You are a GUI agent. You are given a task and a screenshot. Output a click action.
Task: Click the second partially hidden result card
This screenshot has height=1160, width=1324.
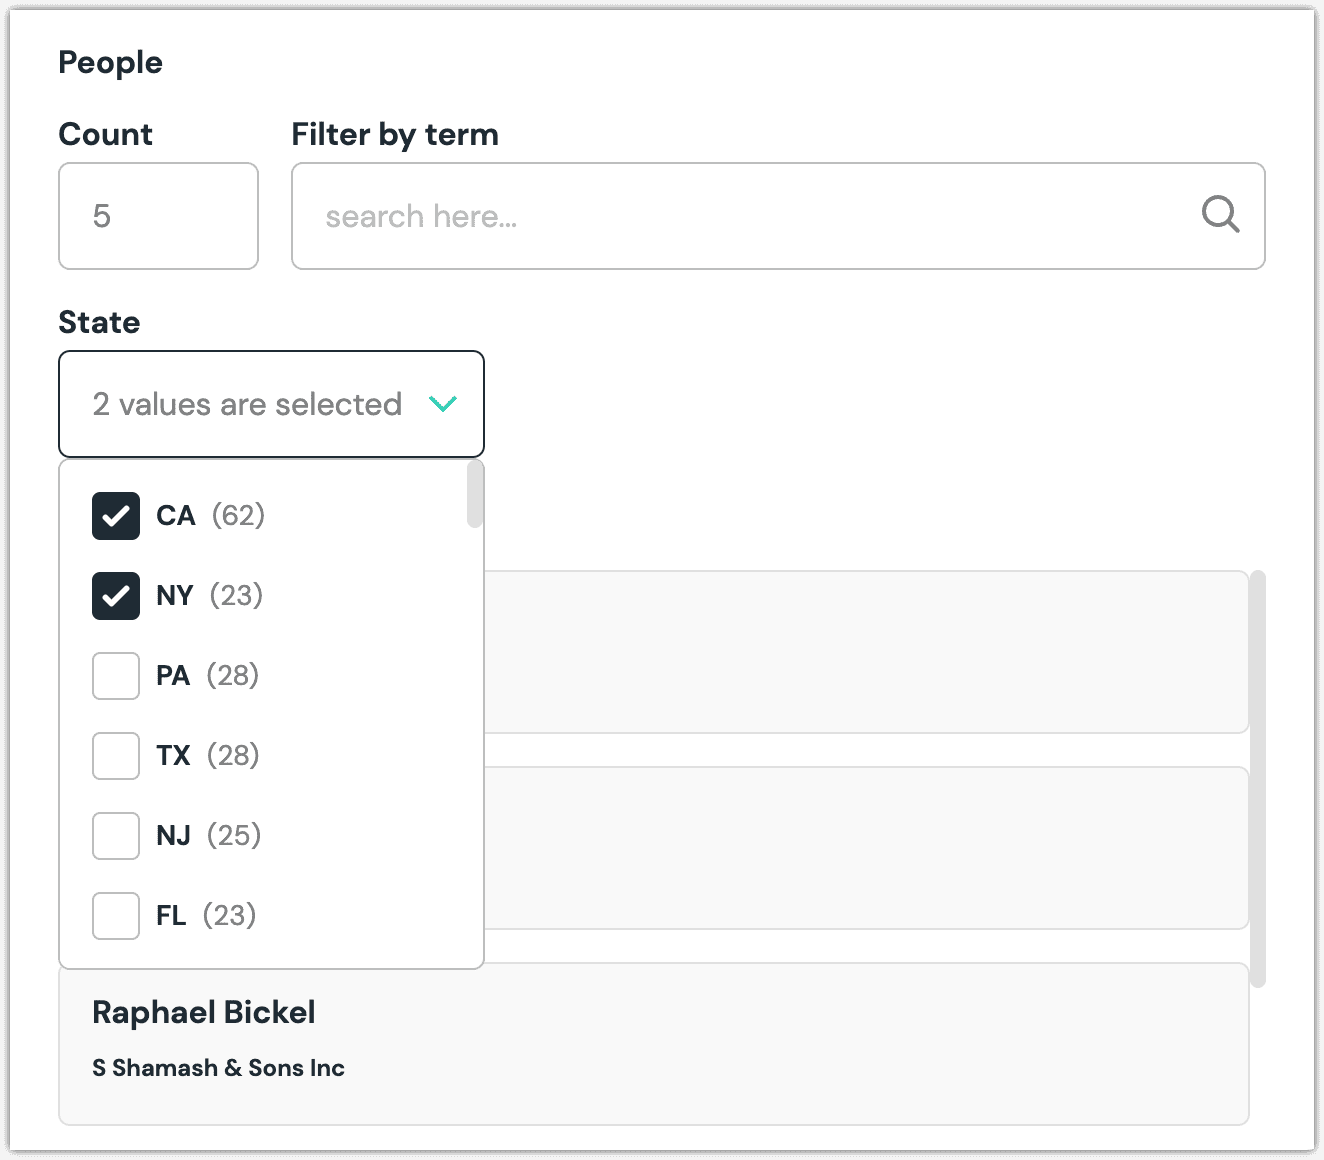[866, 848]
